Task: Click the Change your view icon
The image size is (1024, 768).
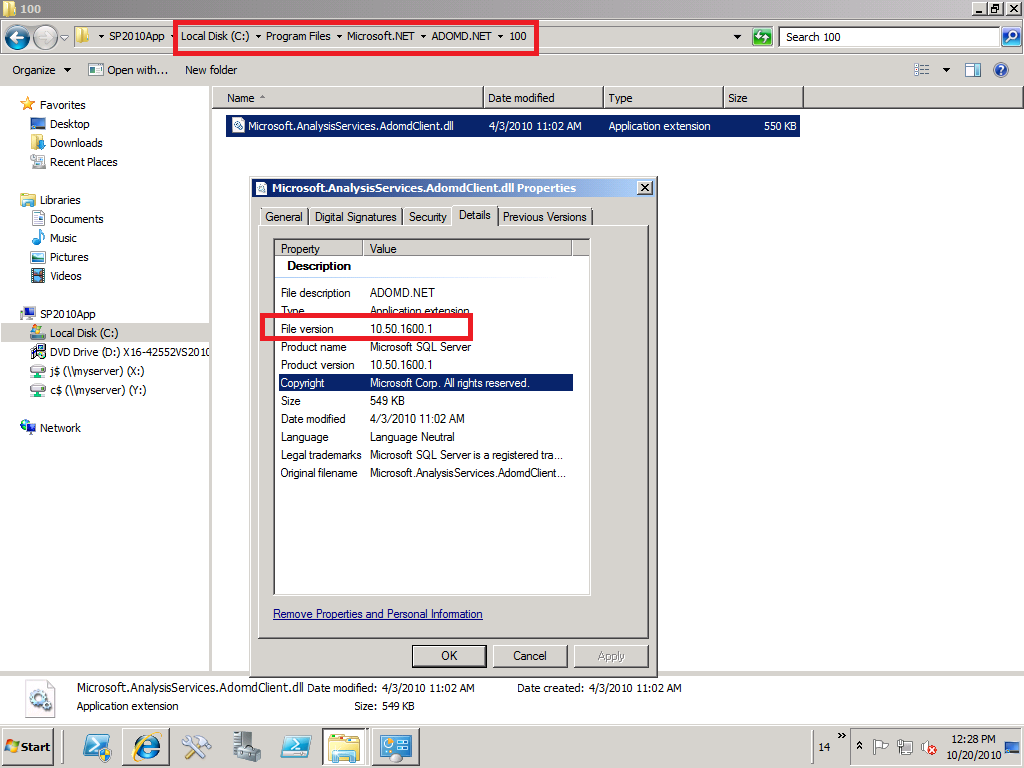Action: coord(921,70)
